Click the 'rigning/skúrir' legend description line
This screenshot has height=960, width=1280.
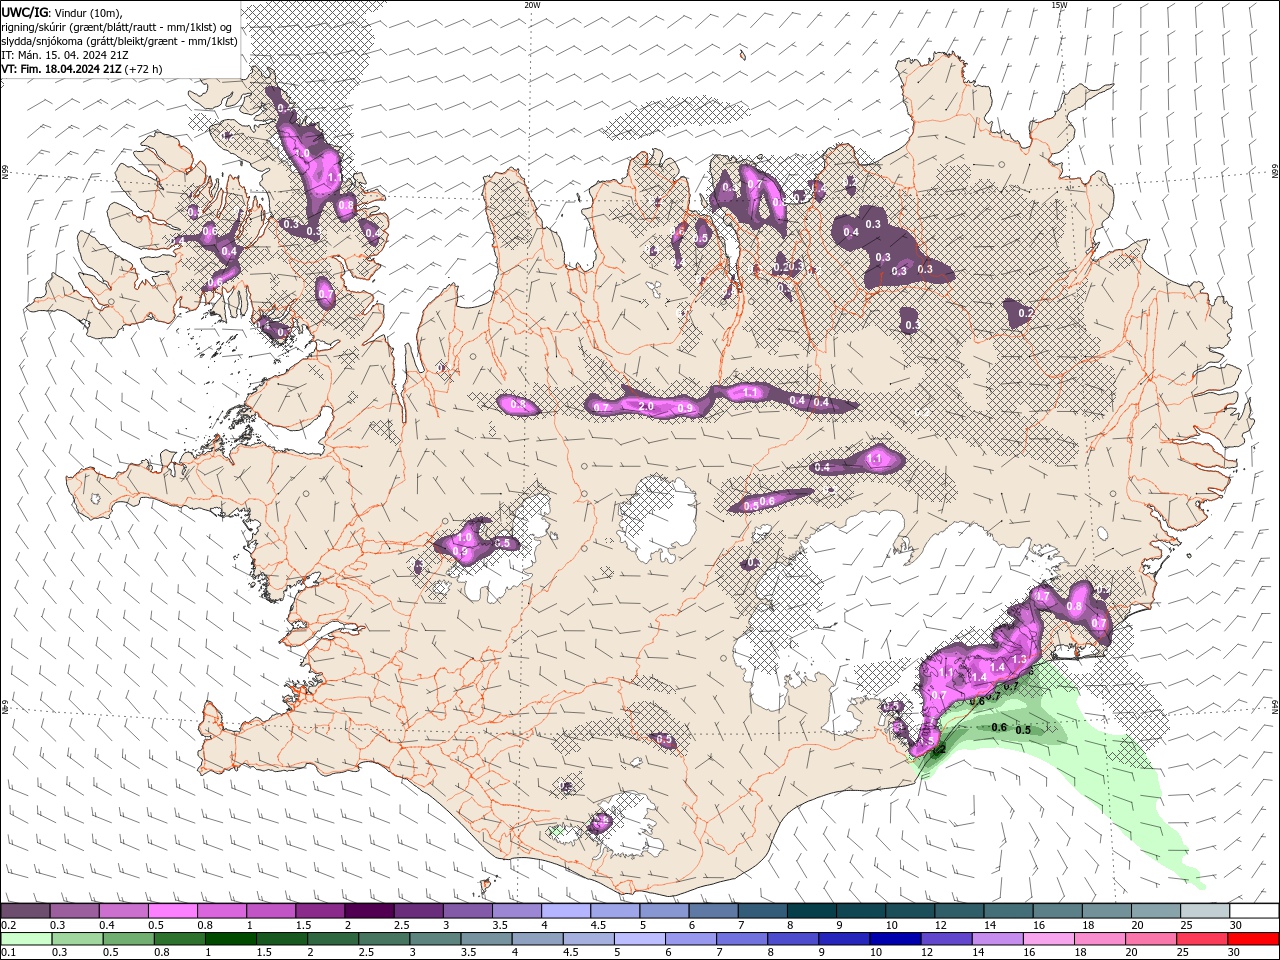pos(118,27)
